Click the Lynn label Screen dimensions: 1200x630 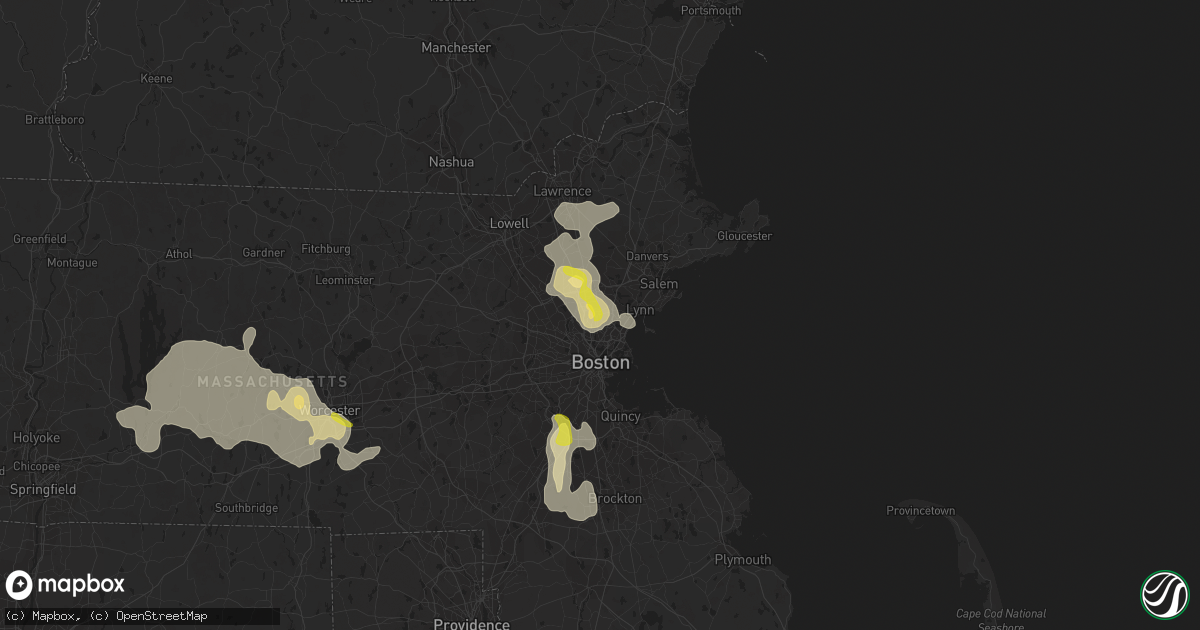(640, 310)
